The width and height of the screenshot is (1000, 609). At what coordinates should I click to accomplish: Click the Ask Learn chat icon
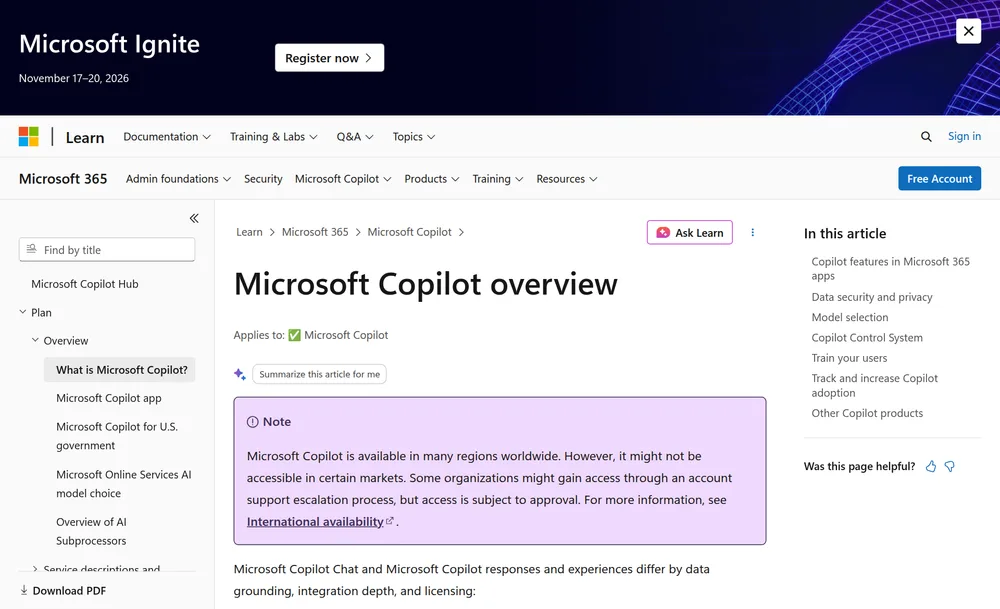click(x=663, y=233)
